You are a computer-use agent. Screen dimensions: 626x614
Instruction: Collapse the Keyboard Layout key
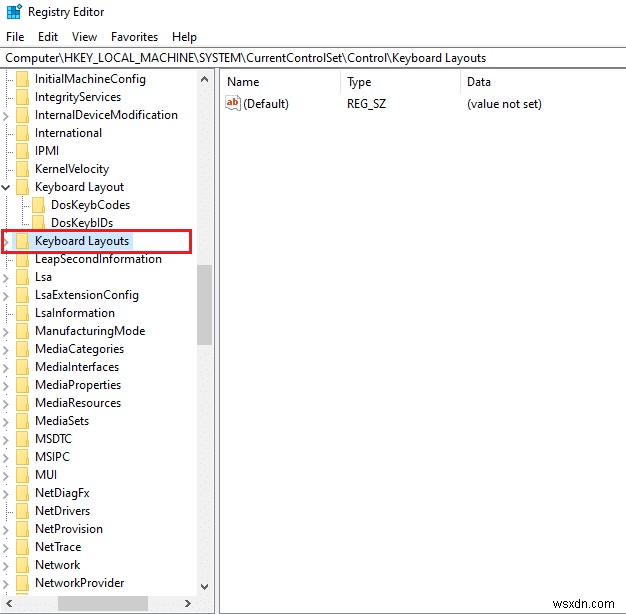6,187
